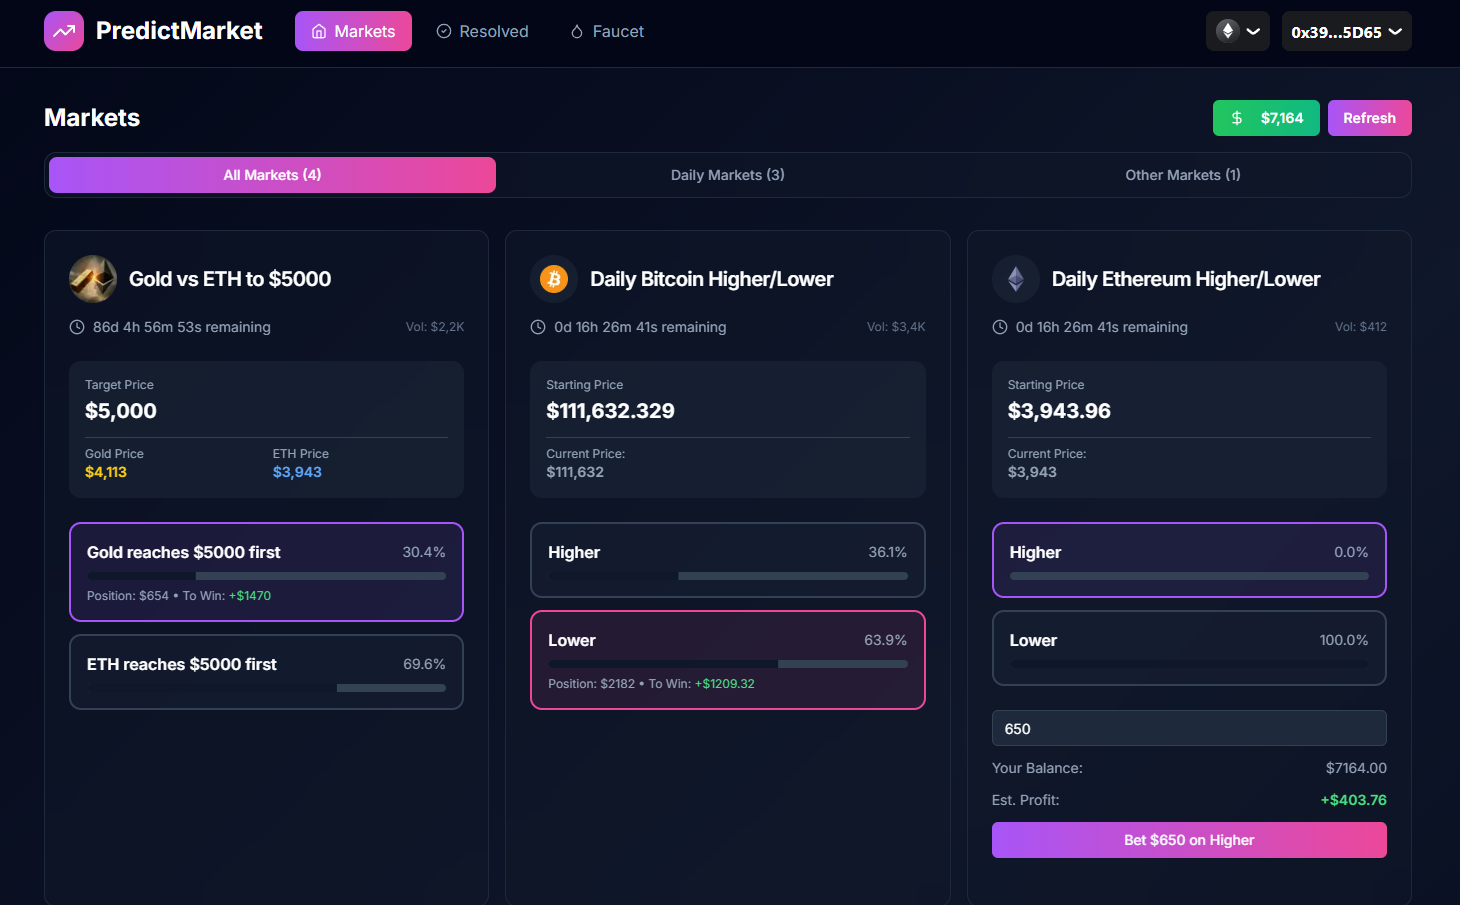Click the Bitcoin icon on the Daily Bitcoin market
Viewport: 1460px width, 905px height.
554,279
